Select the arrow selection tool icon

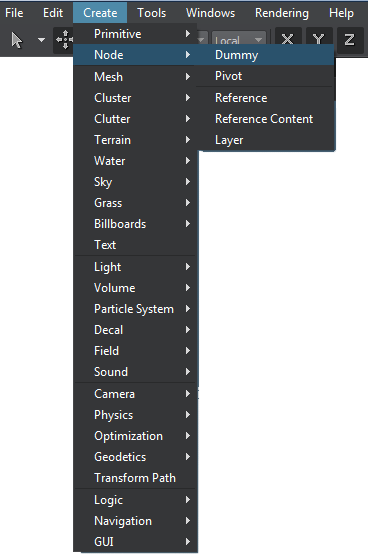[x=17, y=40]
